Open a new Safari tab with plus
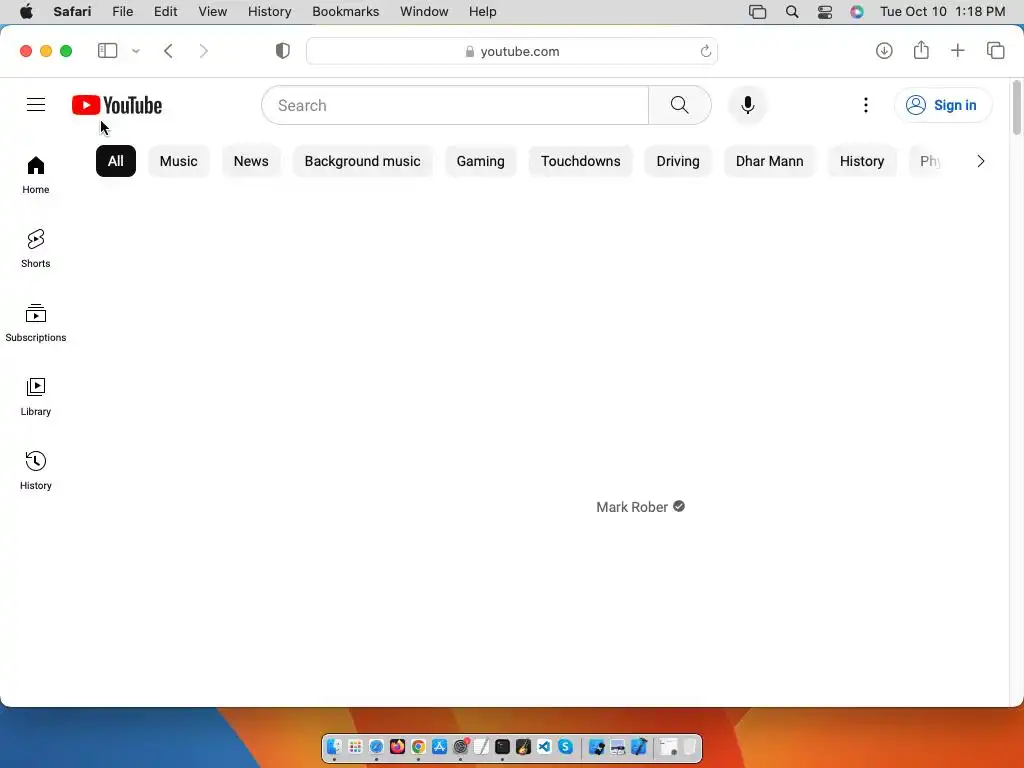This screenshot has height=768, width=1024. (957, 51)
